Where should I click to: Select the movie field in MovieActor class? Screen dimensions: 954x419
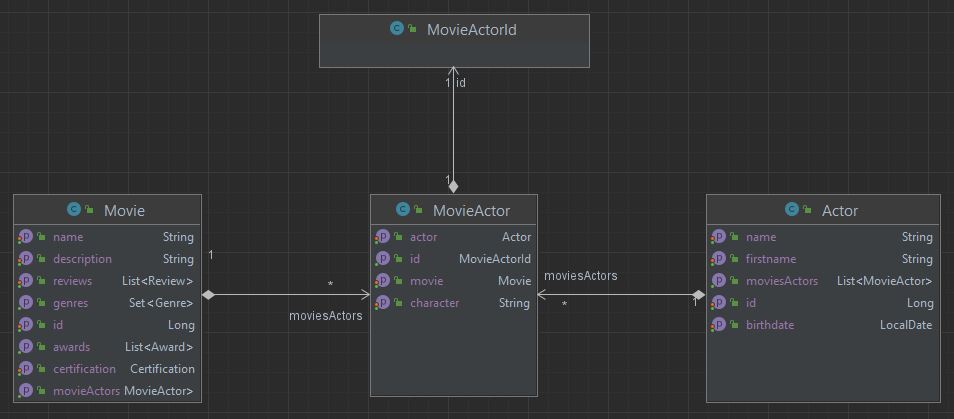coord(426,281)
